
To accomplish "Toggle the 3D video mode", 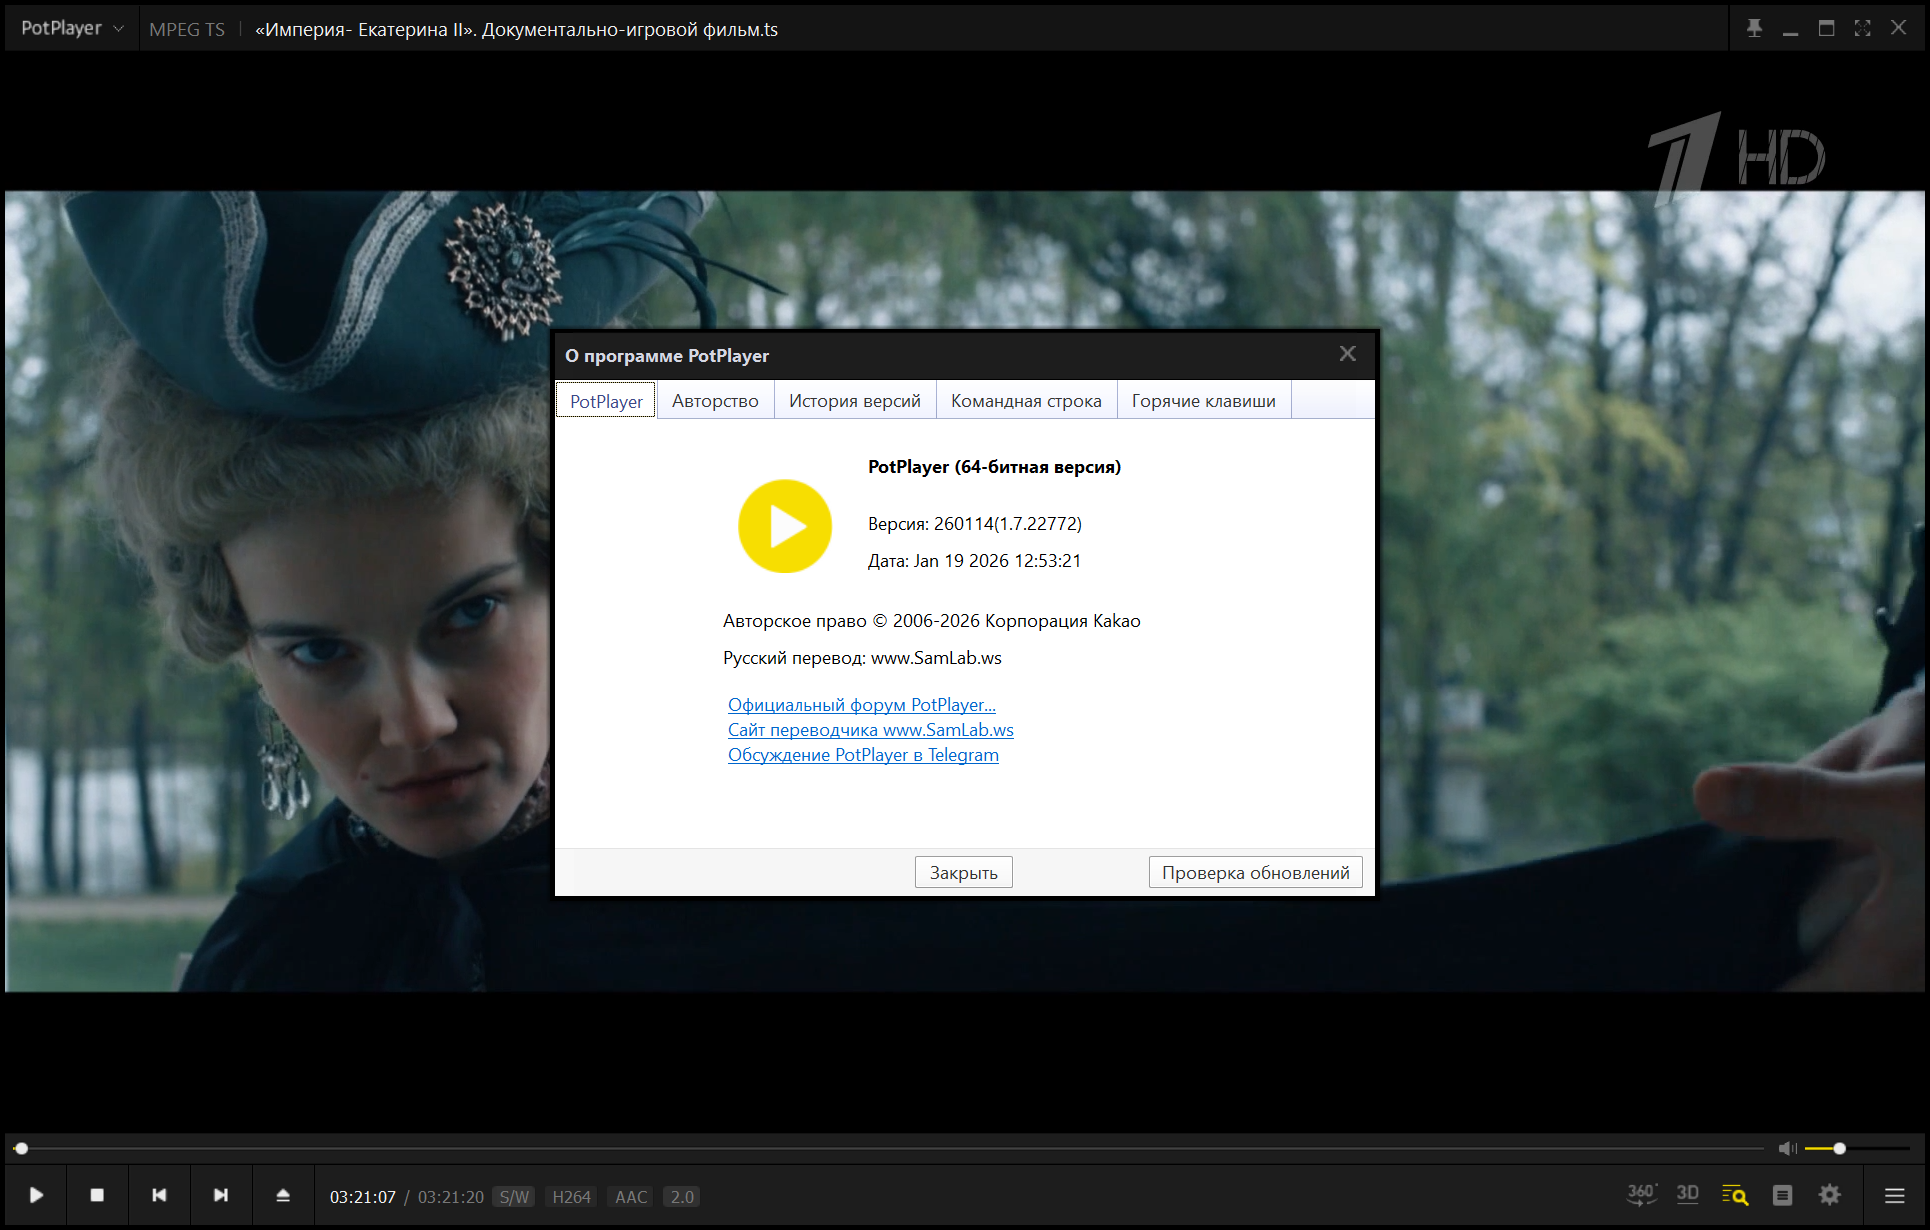I will tap(1688, 1194).
